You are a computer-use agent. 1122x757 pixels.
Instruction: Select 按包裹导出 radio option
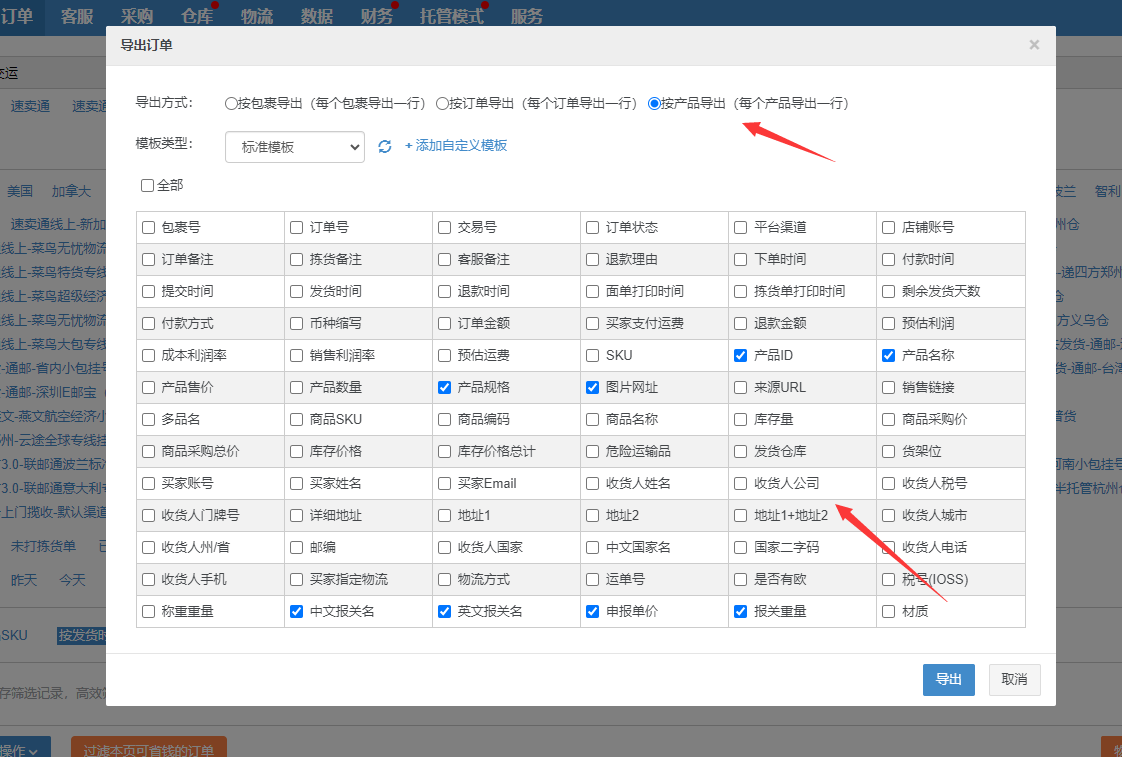[230, 103]
